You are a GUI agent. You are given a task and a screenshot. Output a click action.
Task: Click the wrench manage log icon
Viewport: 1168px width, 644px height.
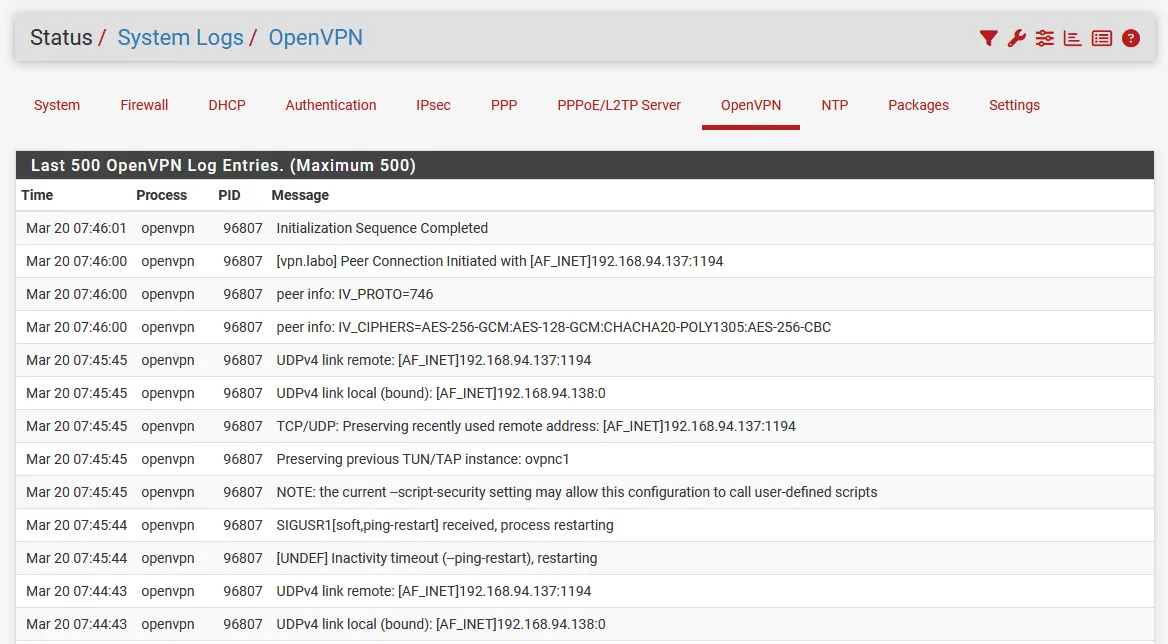1016,39
